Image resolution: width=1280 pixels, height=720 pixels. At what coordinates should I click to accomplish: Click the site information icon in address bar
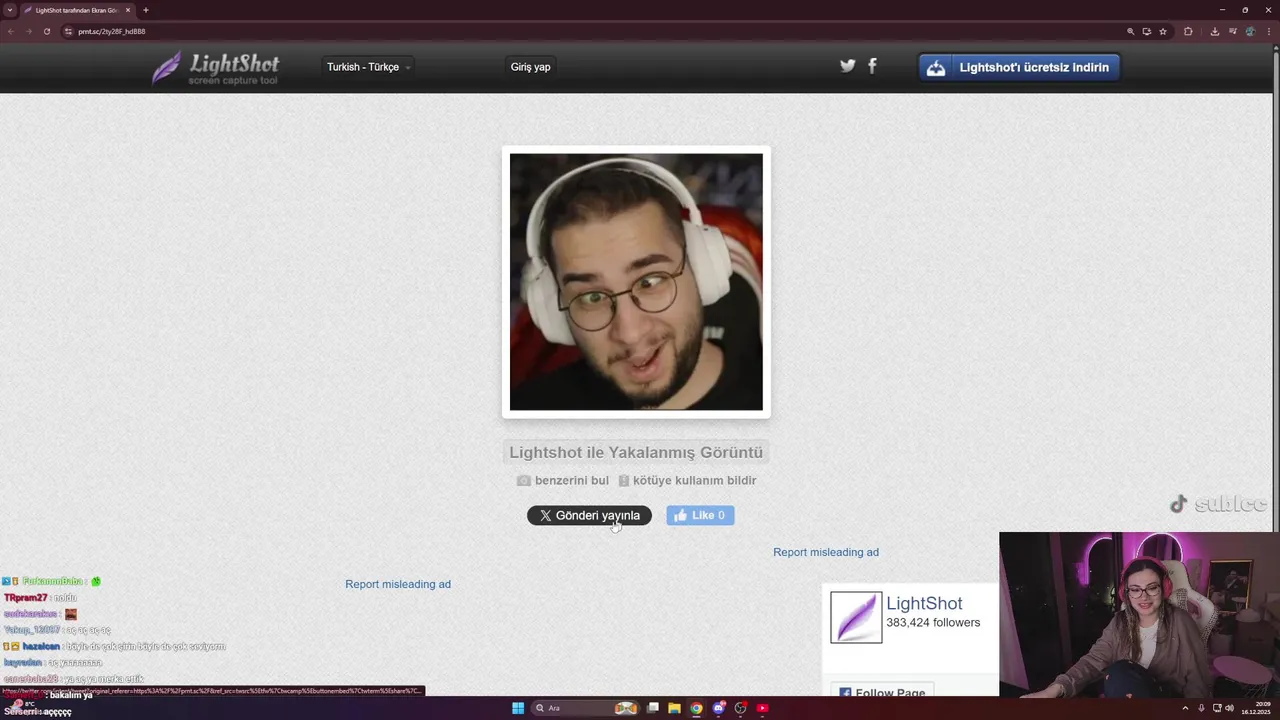(x=68, y=31)
